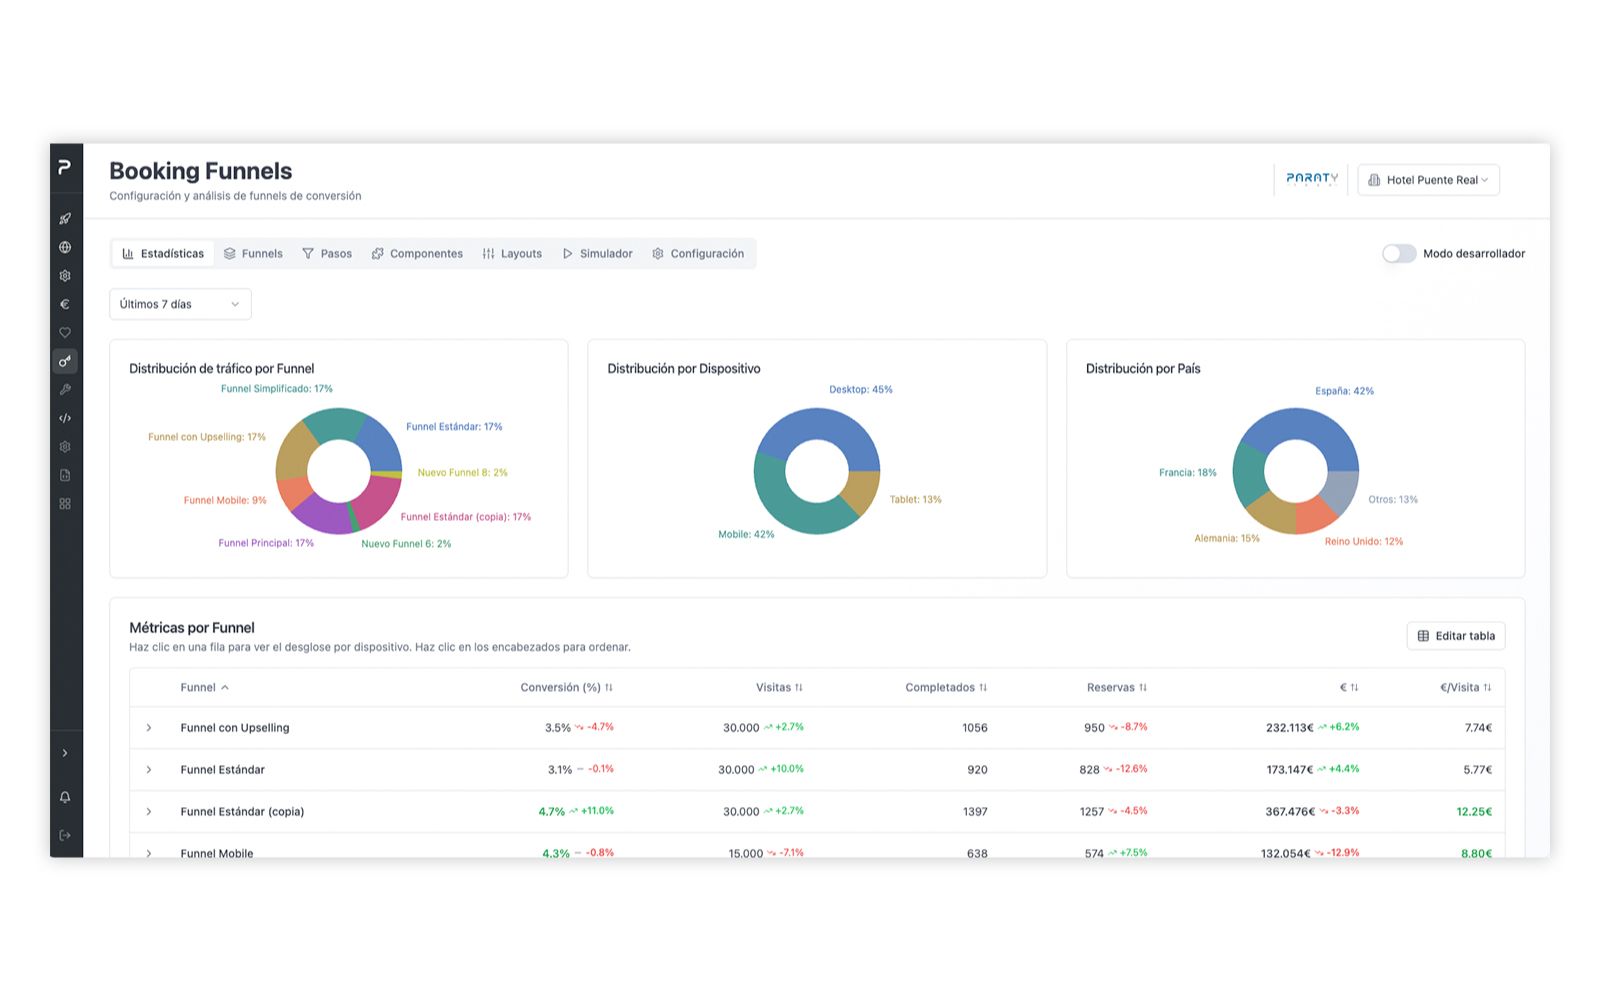Open the grid apps sidebar icon
Image resolution: width=1600 pixels, height=1000 pixels.
[65, 504]
